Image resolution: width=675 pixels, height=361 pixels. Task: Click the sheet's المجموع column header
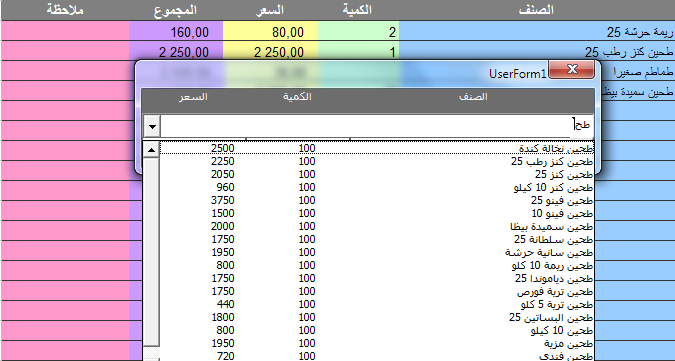(x=175, y=10)
